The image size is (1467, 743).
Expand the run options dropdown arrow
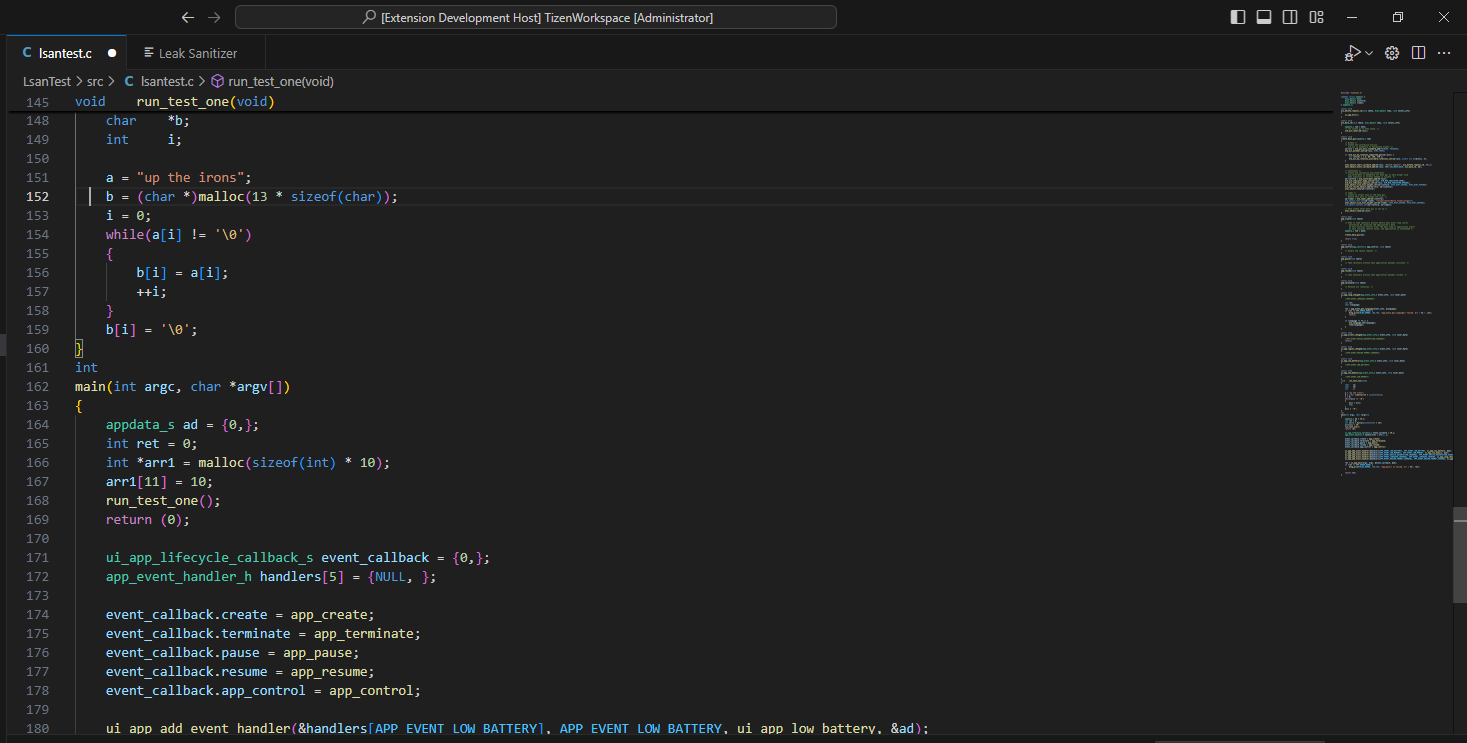(x=1369, y=53)
